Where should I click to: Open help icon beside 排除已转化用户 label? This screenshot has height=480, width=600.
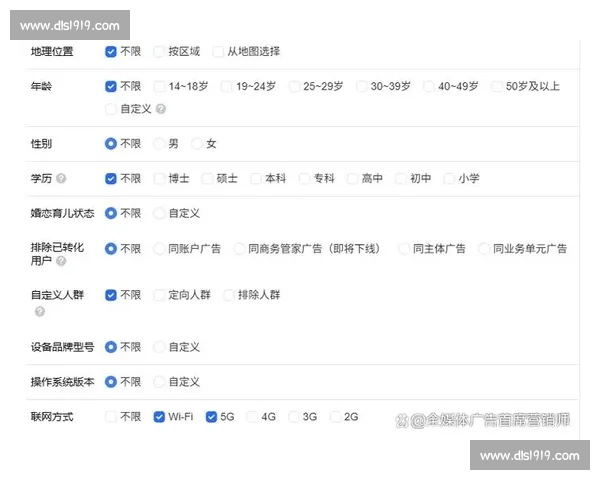click(61, 261)
